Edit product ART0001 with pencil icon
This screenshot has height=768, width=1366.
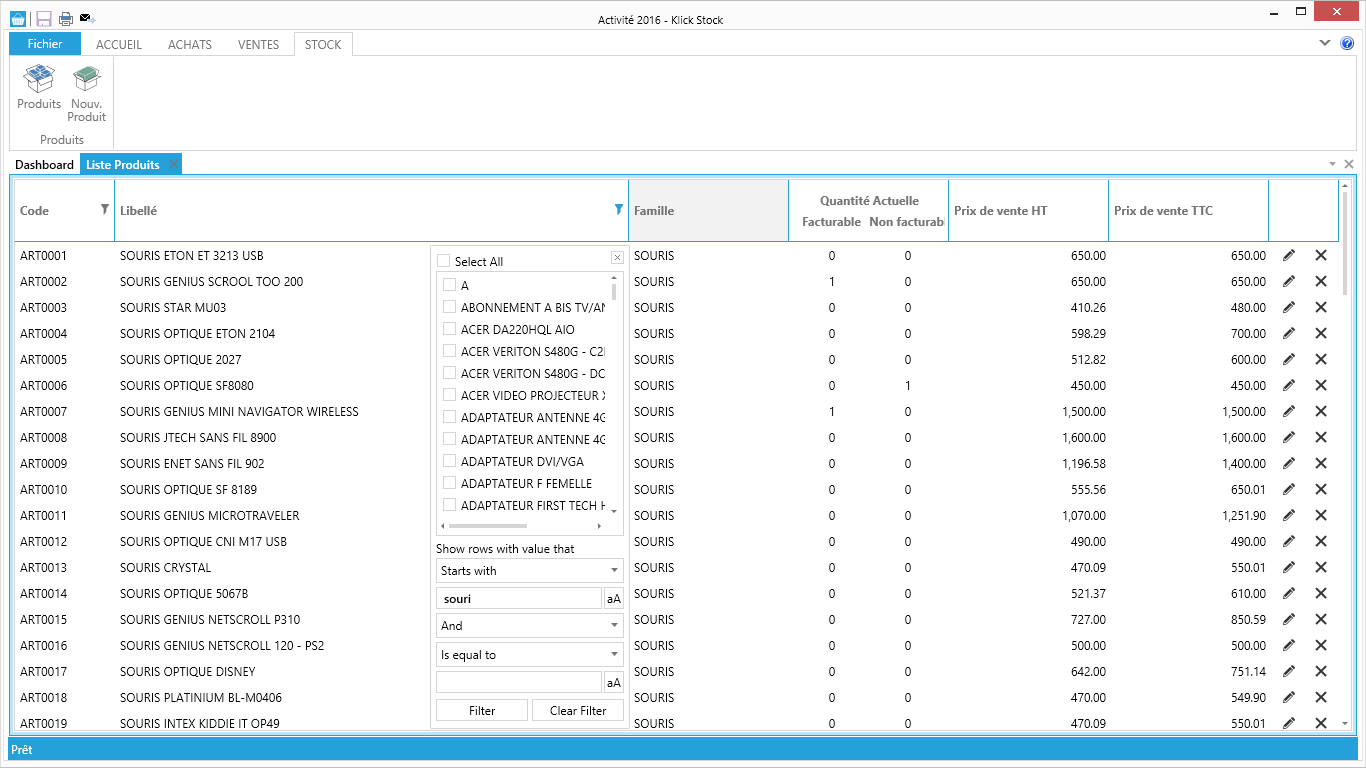(1289, 256)
